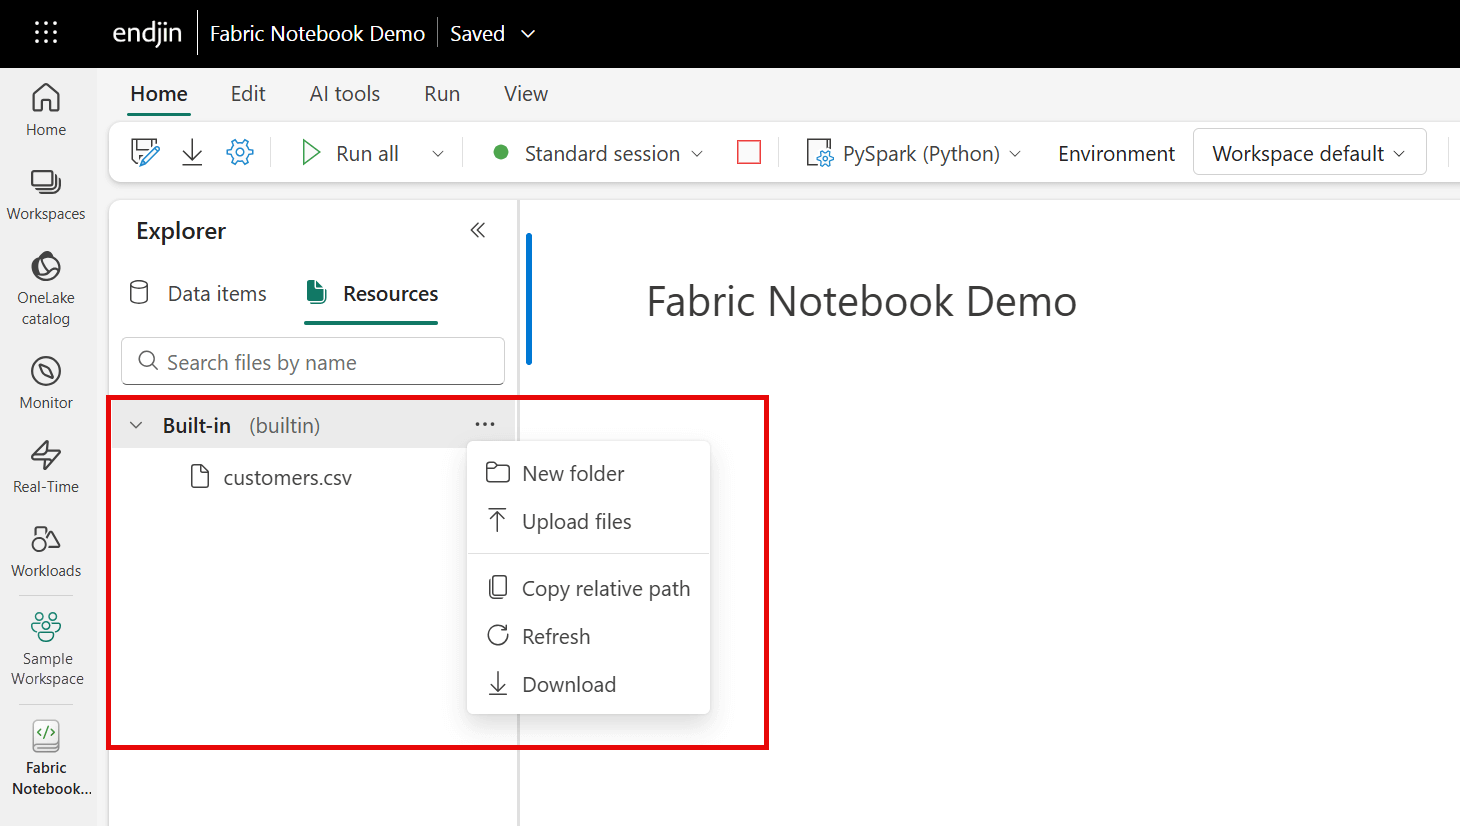This screenshot has width=1460, height=826.
Task: Click the Search files by name field
Action: pos(313,361)
